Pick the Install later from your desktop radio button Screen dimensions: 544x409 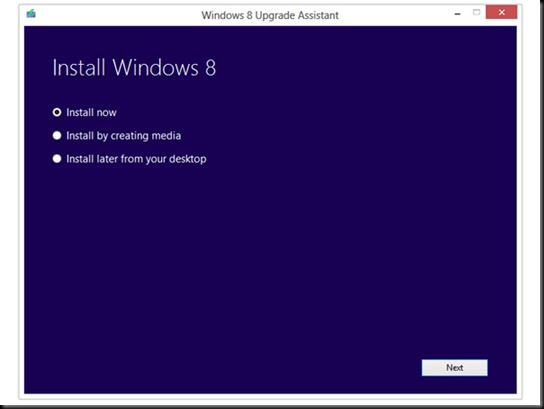pos(57,159)
